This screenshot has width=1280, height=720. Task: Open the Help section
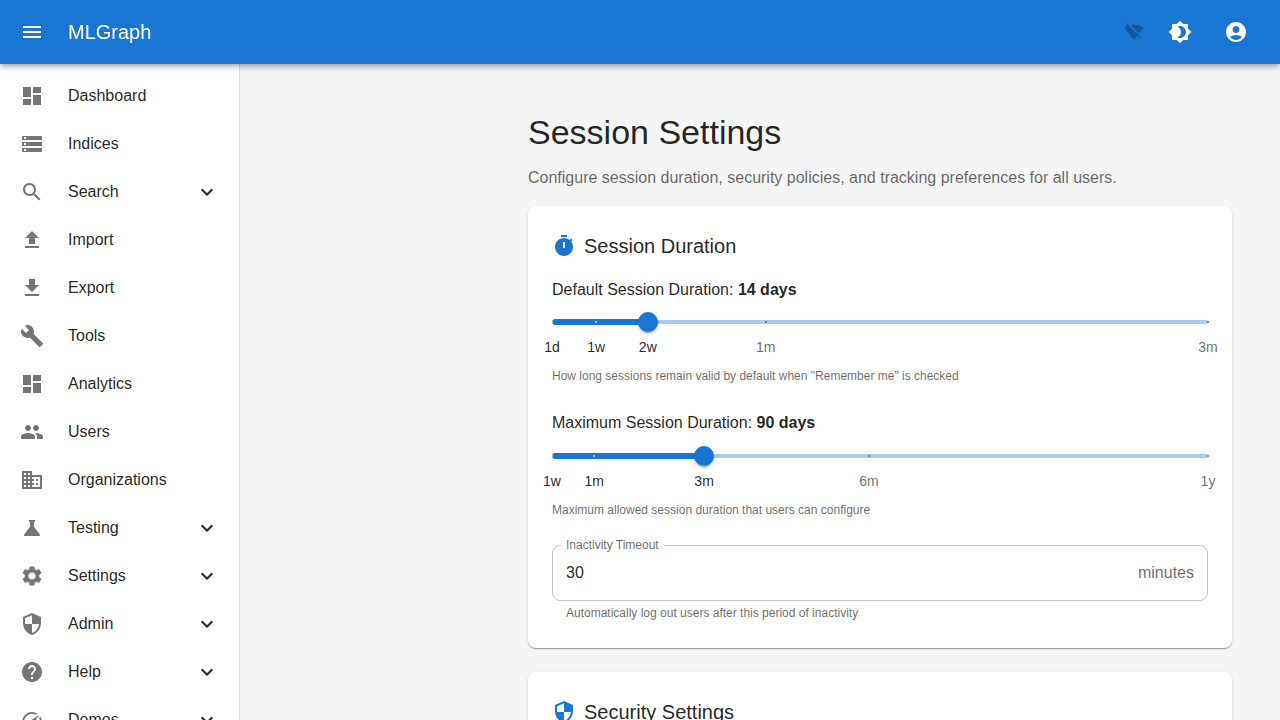click(x=207, y=671)
